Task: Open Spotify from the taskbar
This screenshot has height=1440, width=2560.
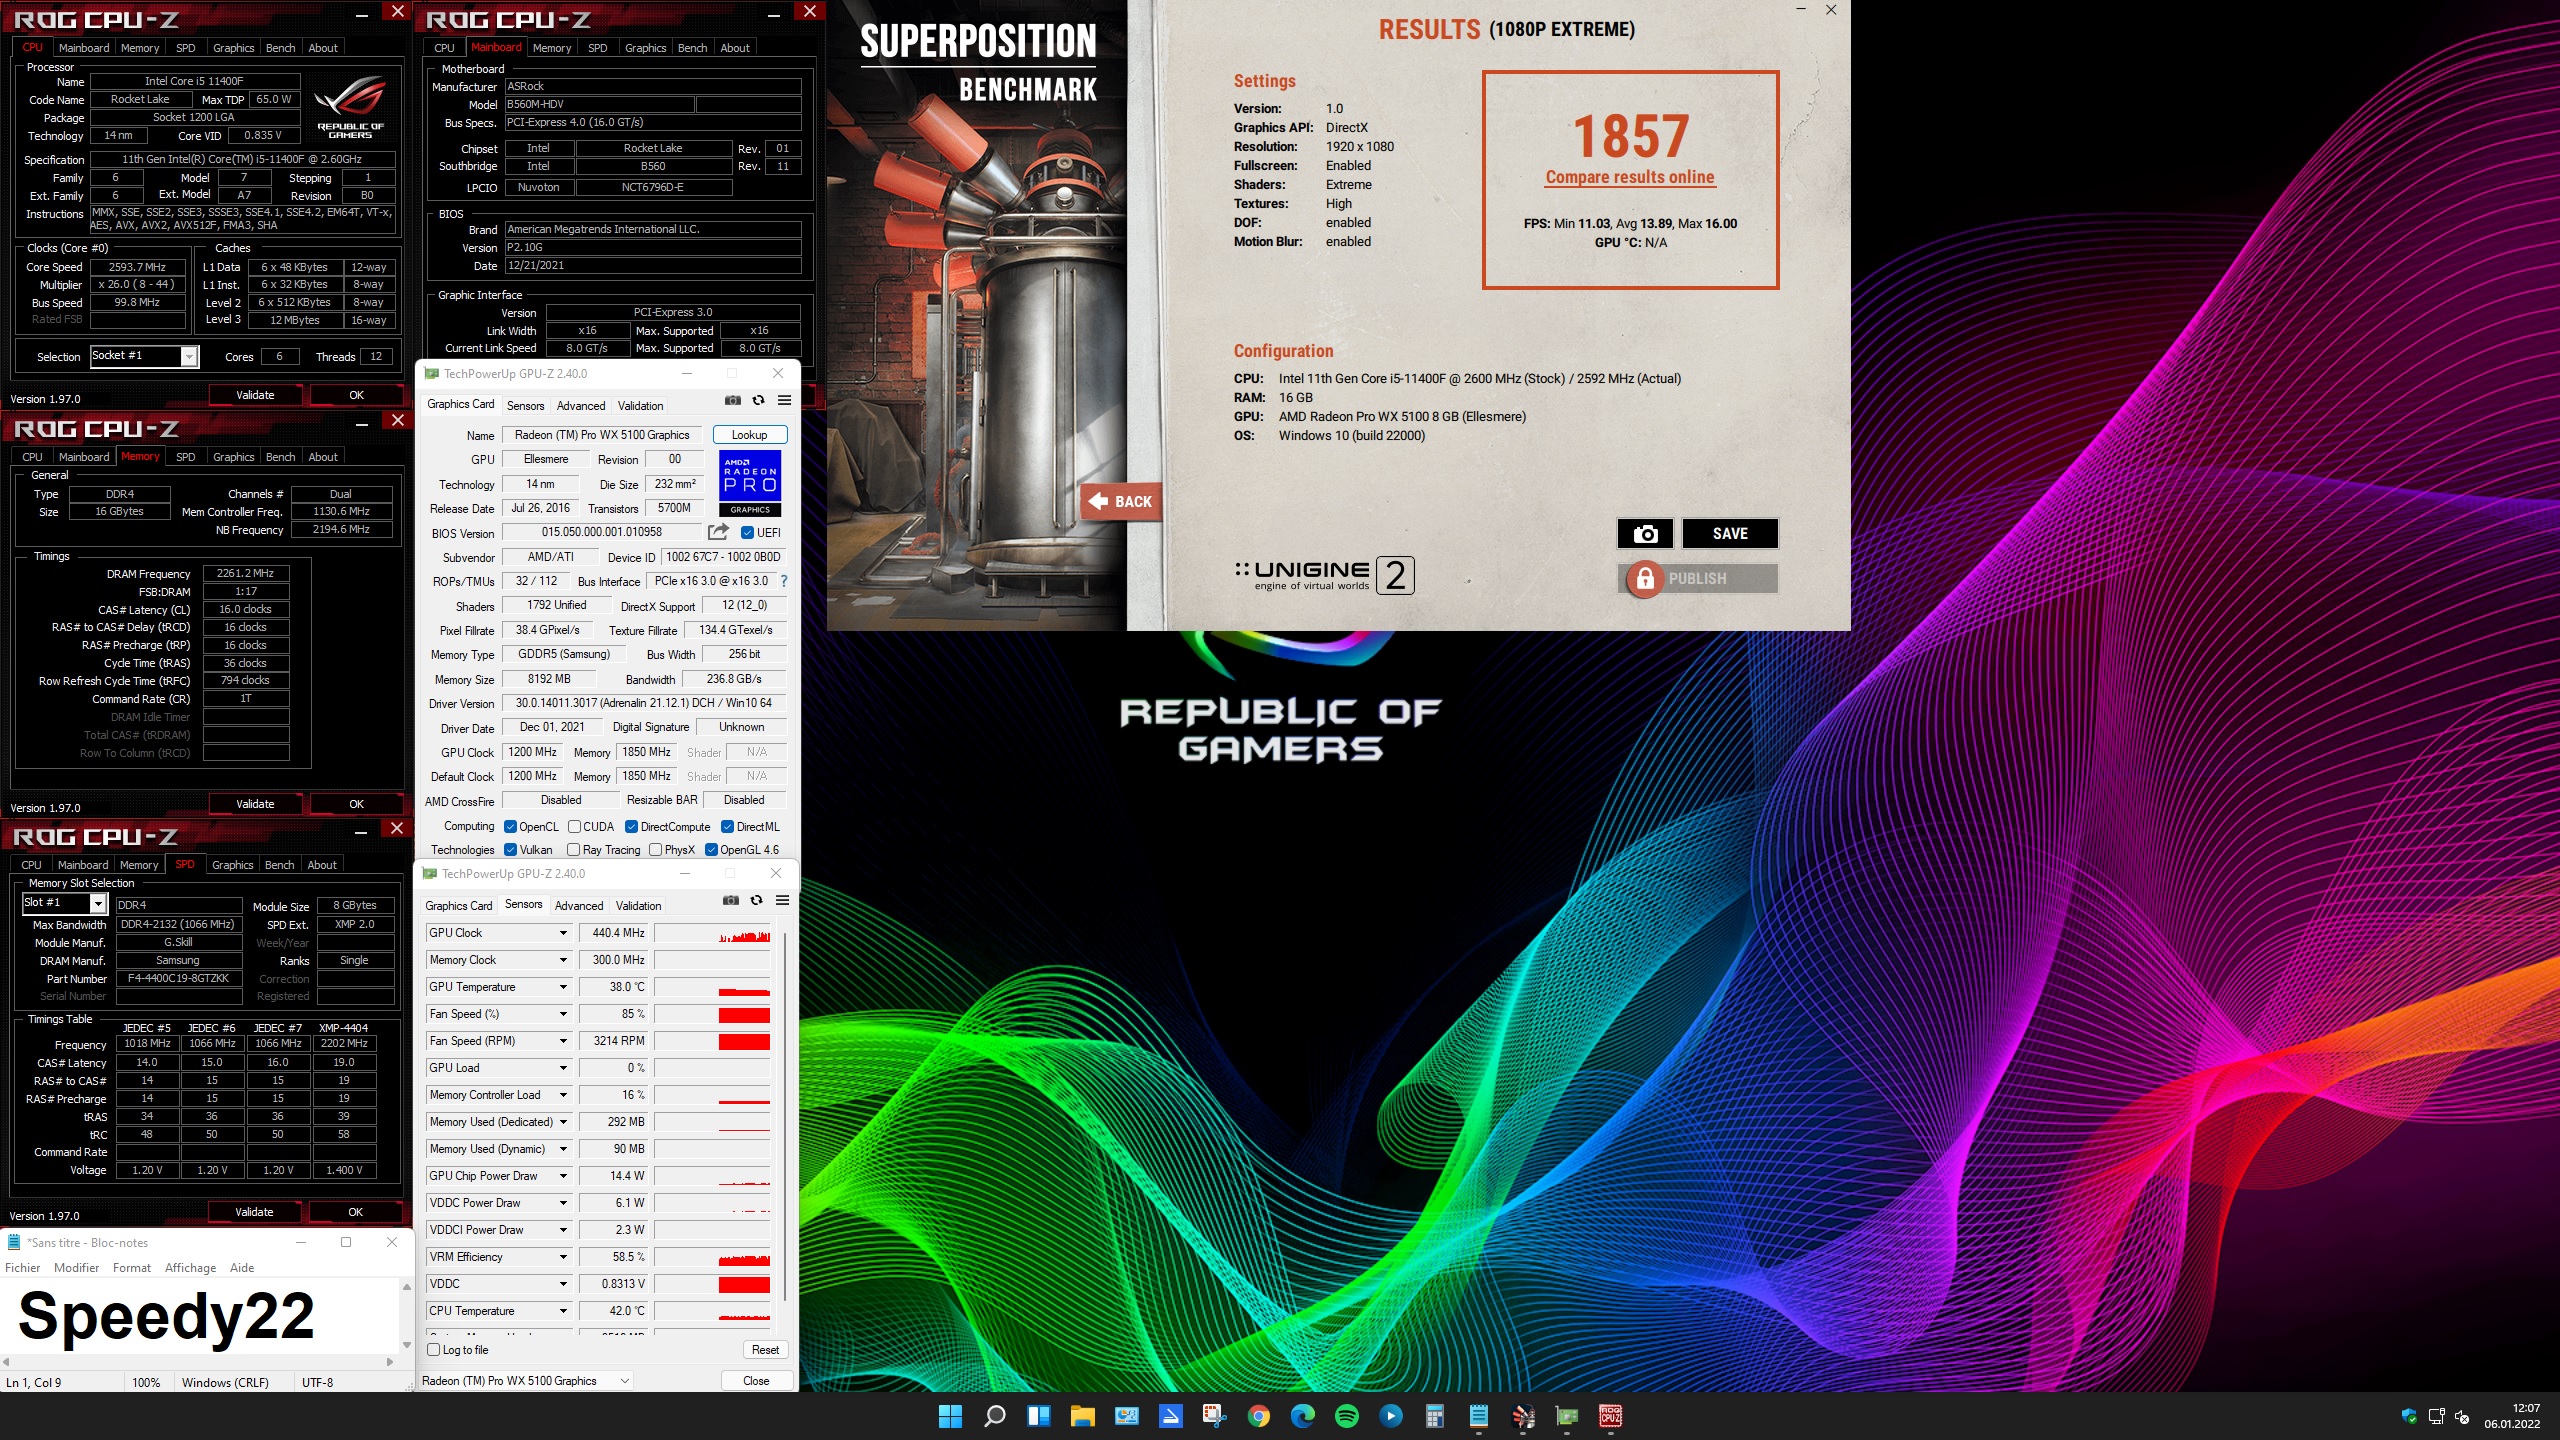Action: point(1346,1416)
